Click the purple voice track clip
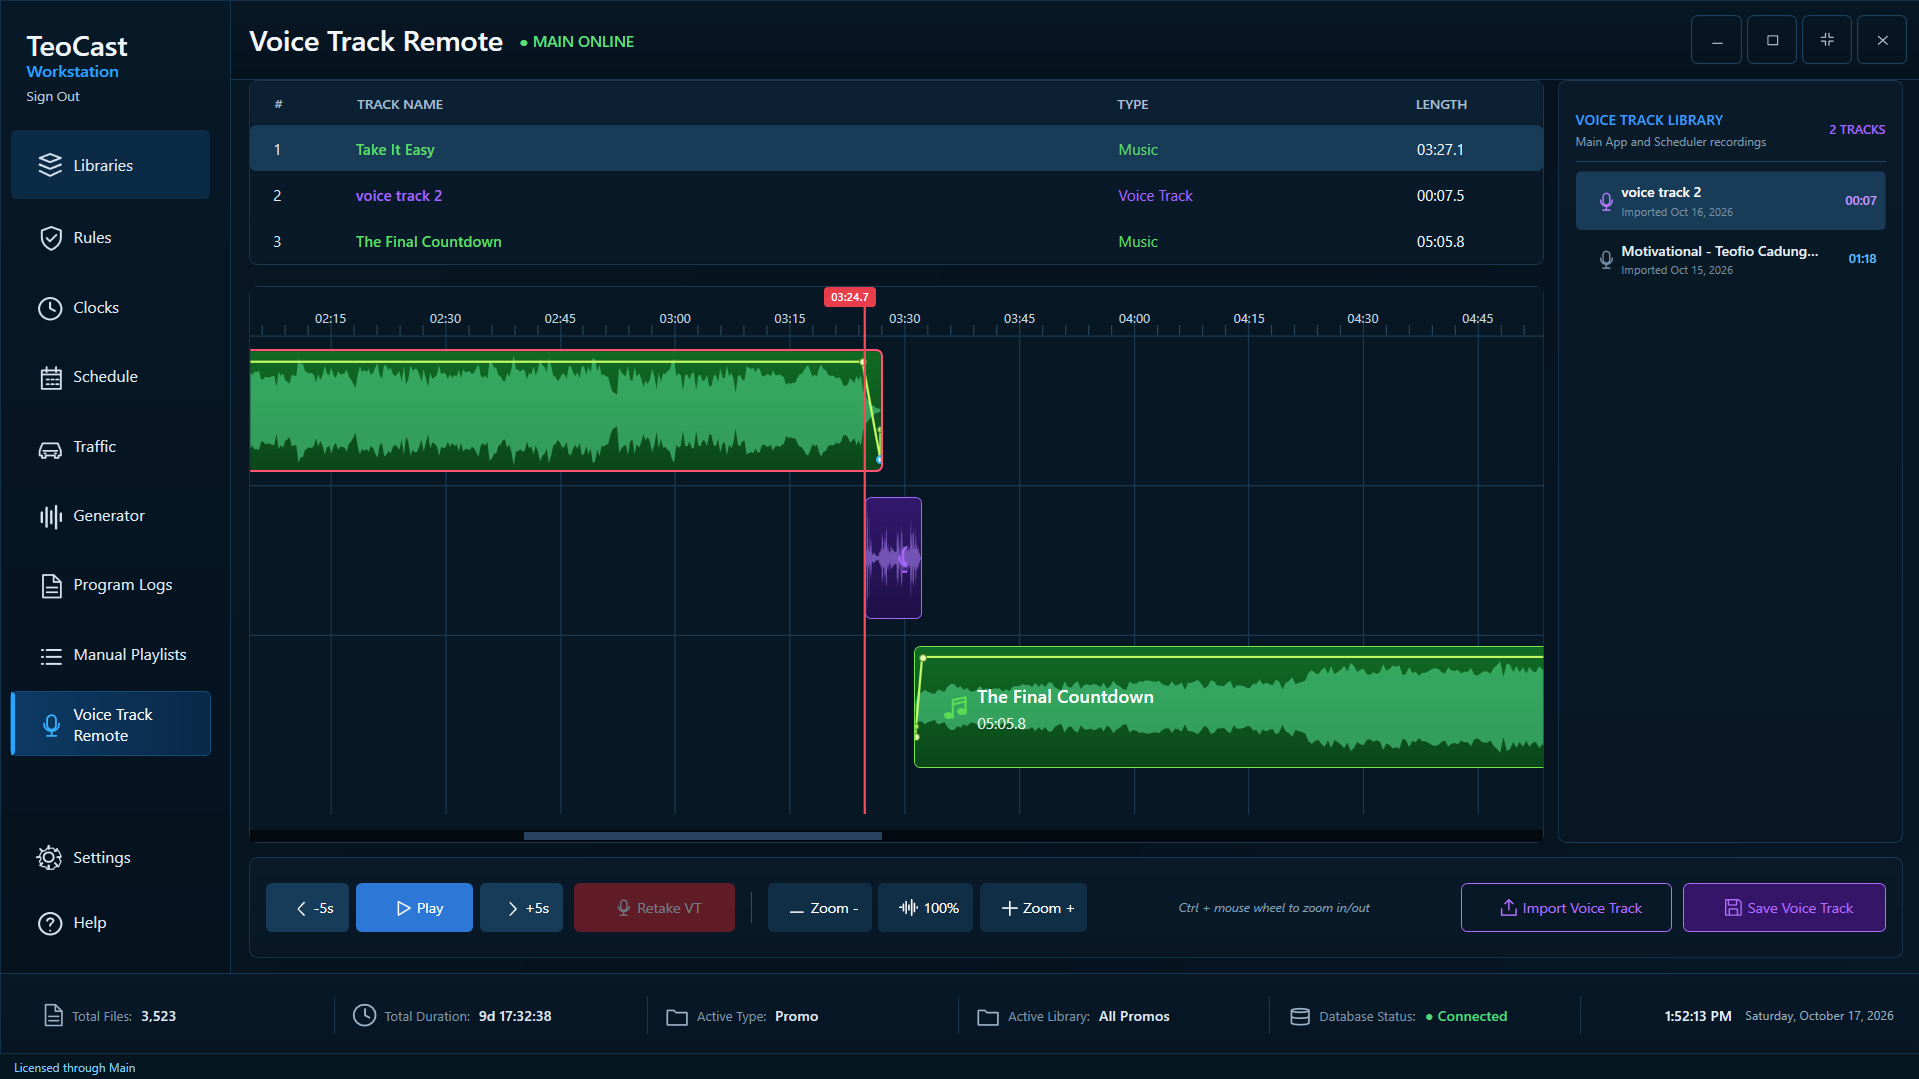Screen dimensions: 1919x1079 tap(893, 558)
